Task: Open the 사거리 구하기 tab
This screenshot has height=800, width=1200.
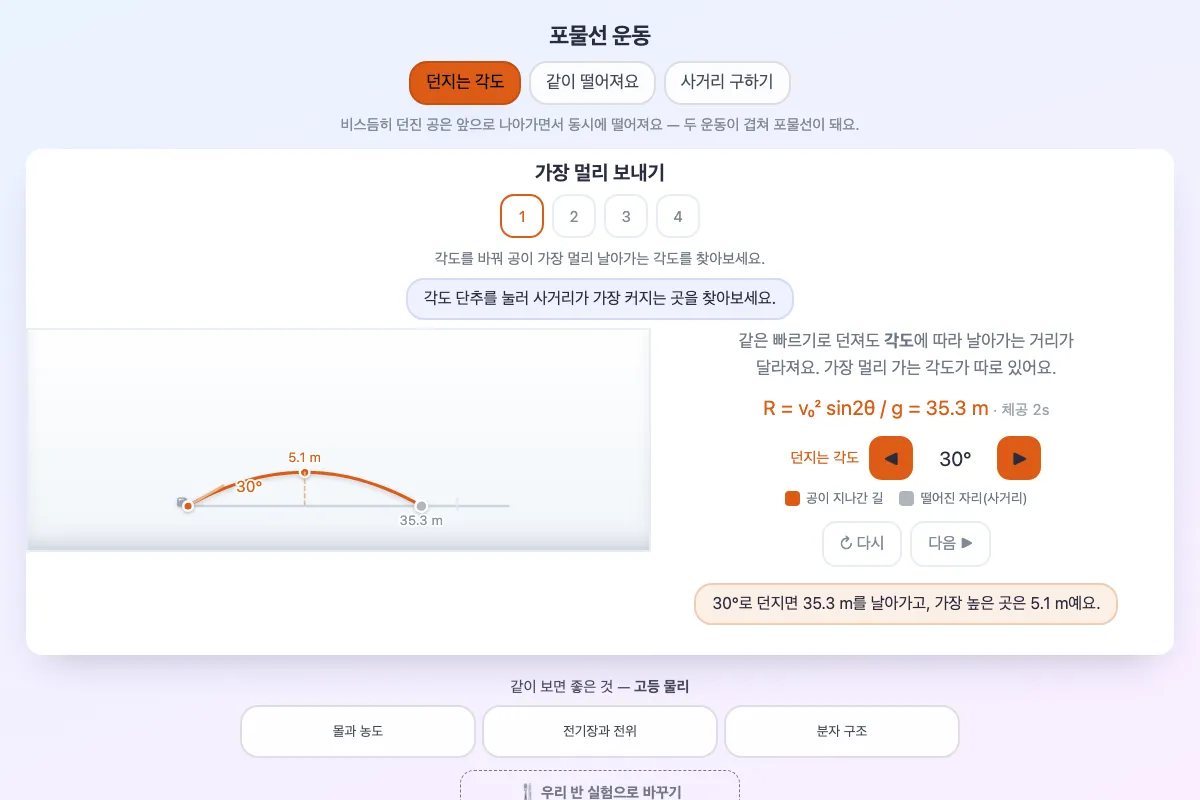Action: [x=727, y=82]
